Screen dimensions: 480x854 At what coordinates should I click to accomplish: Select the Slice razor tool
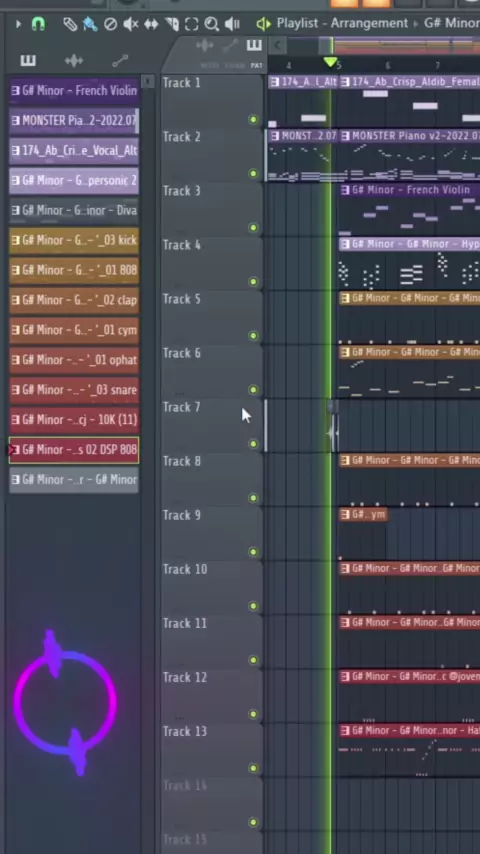coord(172,24)
